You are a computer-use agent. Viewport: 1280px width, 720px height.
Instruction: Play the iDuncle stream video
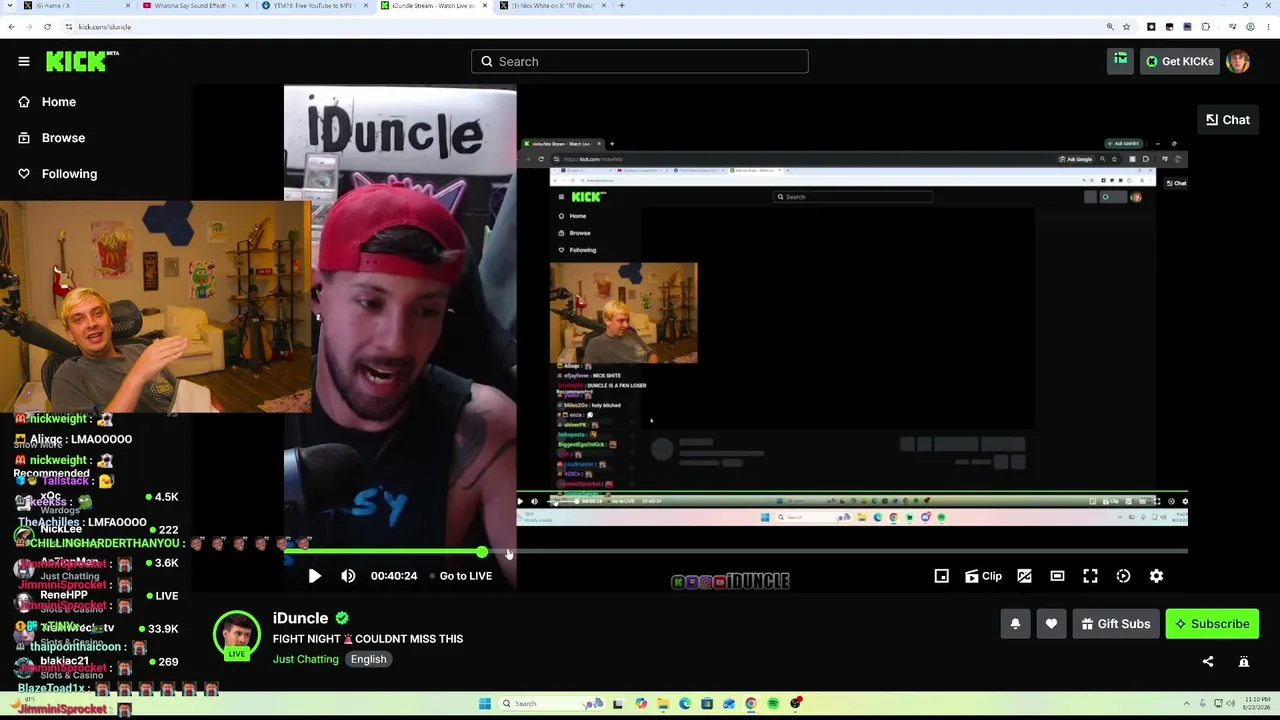[x=315, y=576]
